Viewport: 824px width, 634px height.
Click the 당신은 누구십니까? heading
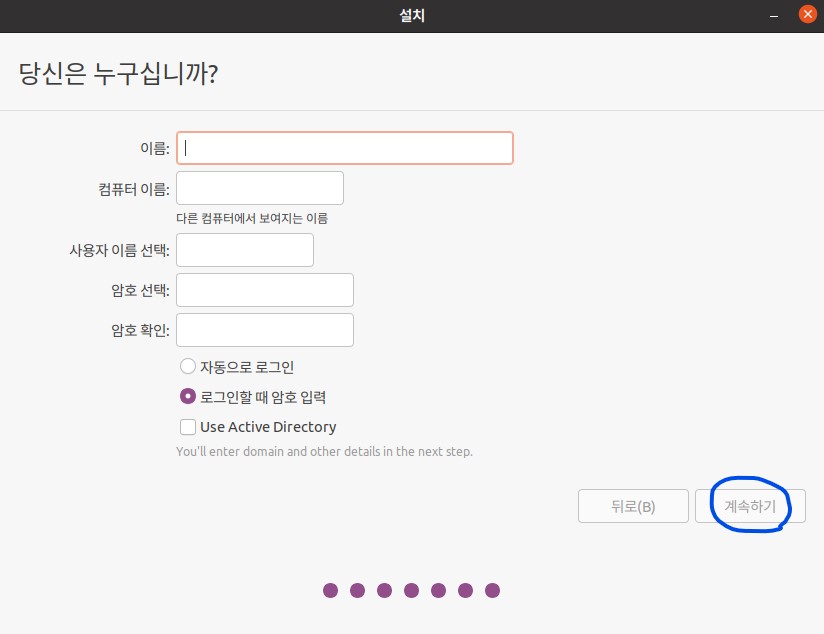118,73
